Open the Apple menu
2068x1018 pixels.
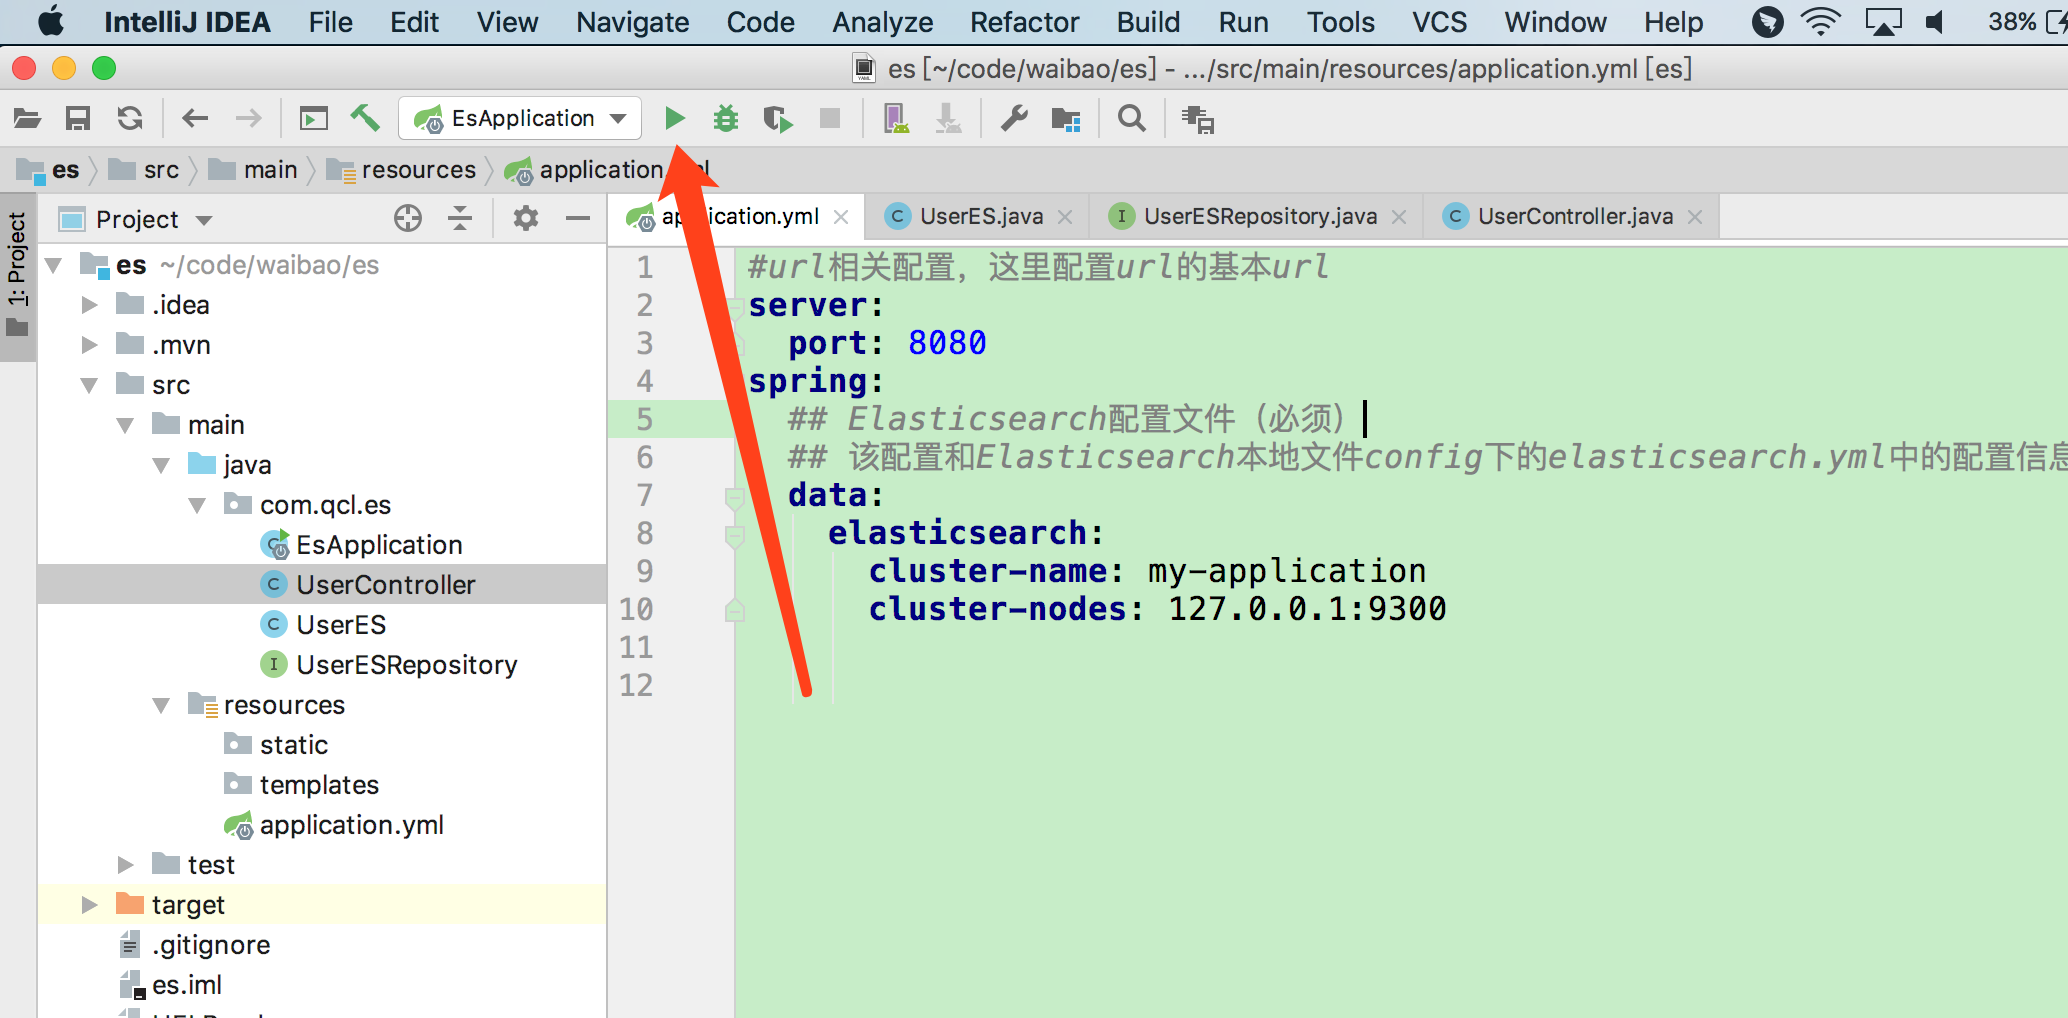pyautogui.click(x=51, y=22)
